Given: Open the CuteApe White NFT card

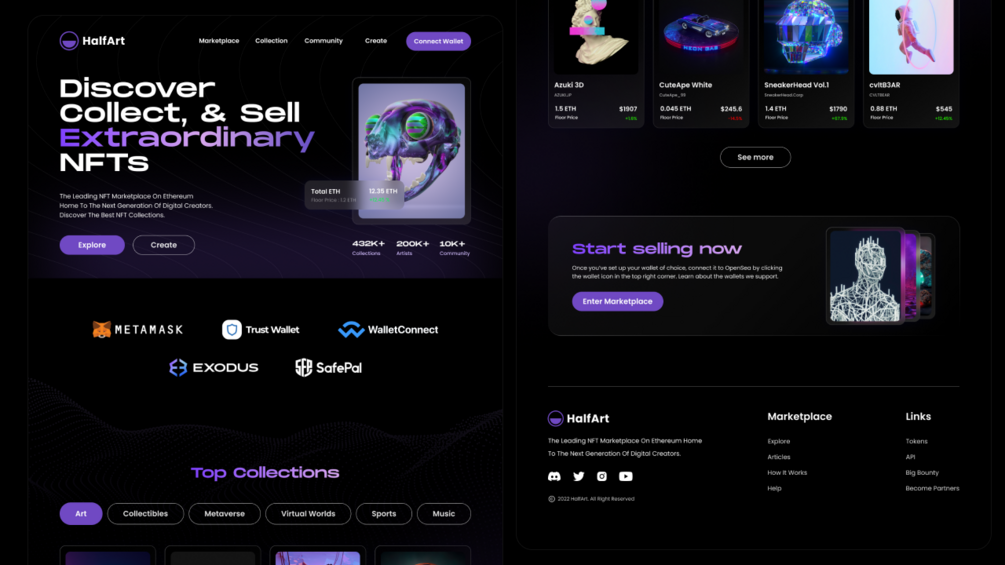Looking at the screenshot, I should [701, 63].
